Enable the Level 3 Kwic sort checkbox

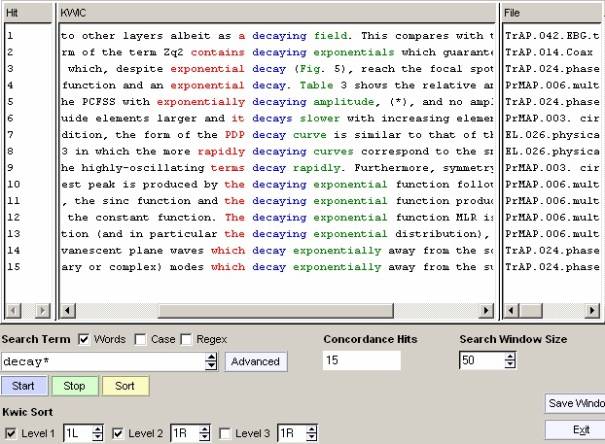pyautogui.click(x=224, y=433)
